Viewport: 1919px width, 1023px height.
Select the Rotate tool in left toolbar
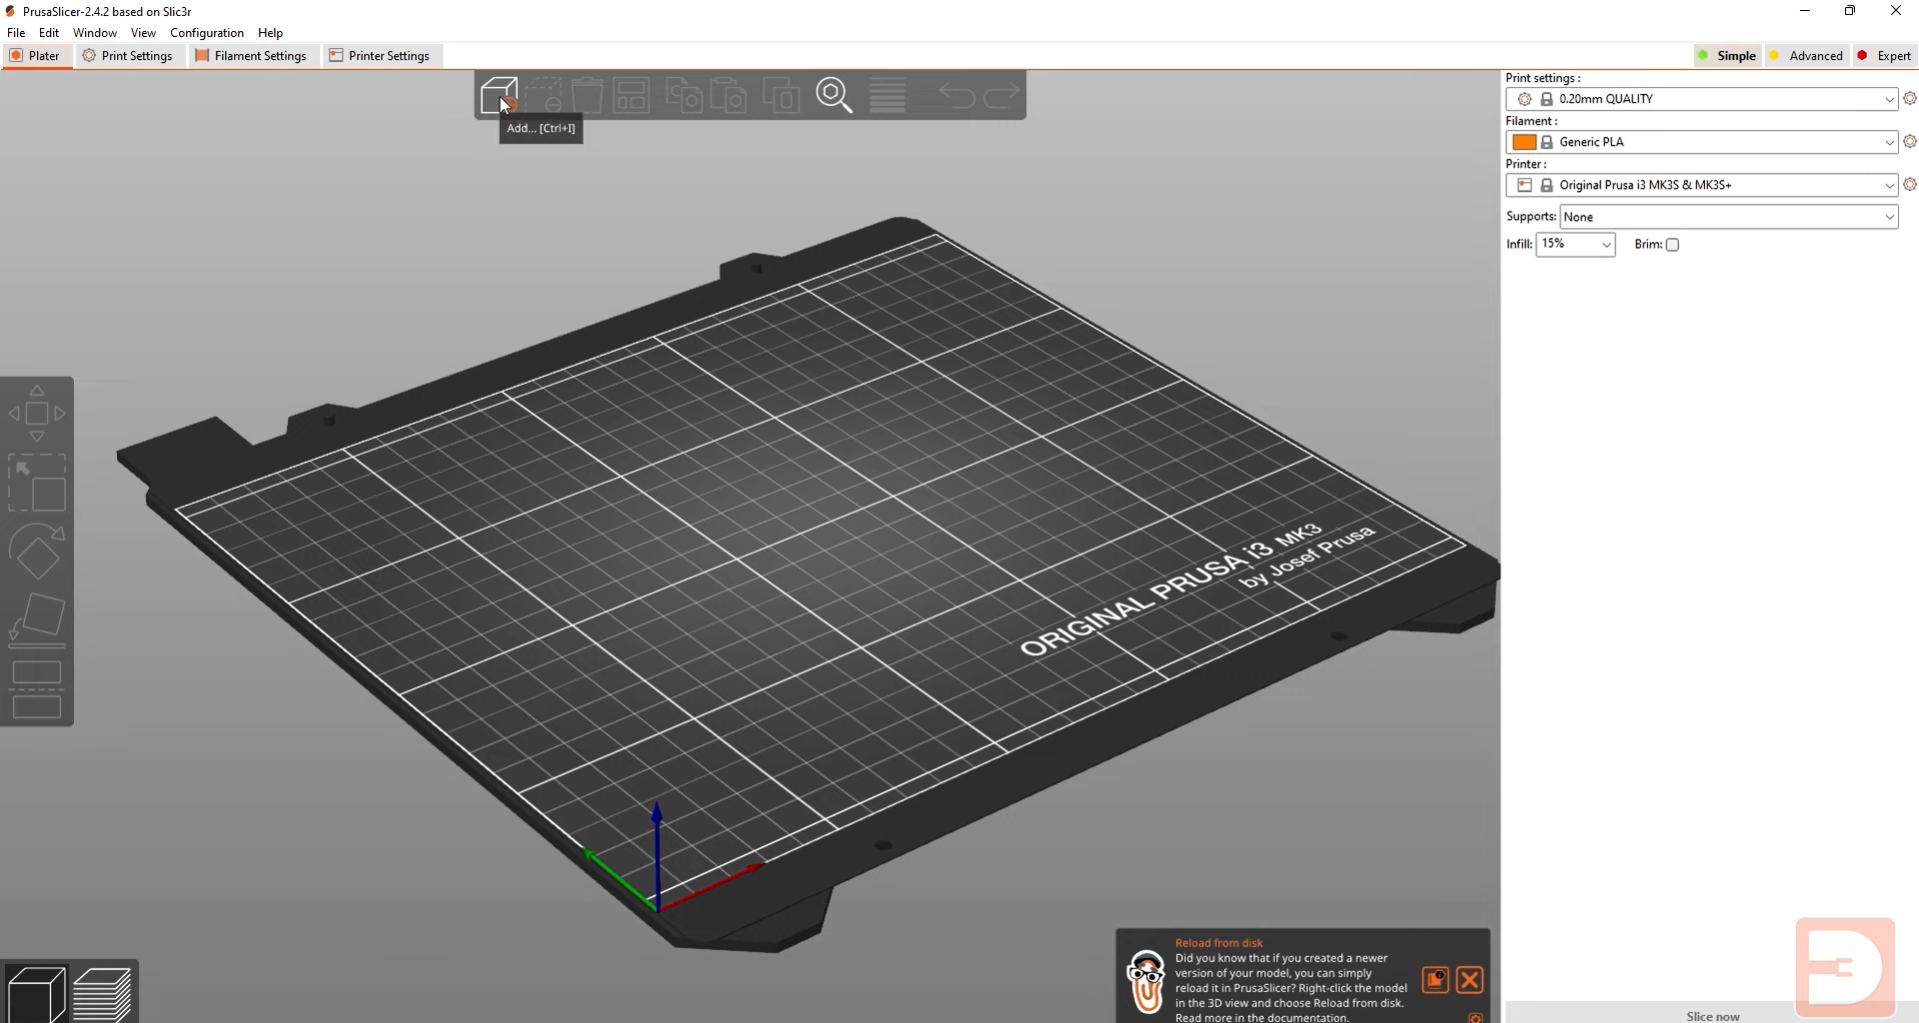coord(37,552)
